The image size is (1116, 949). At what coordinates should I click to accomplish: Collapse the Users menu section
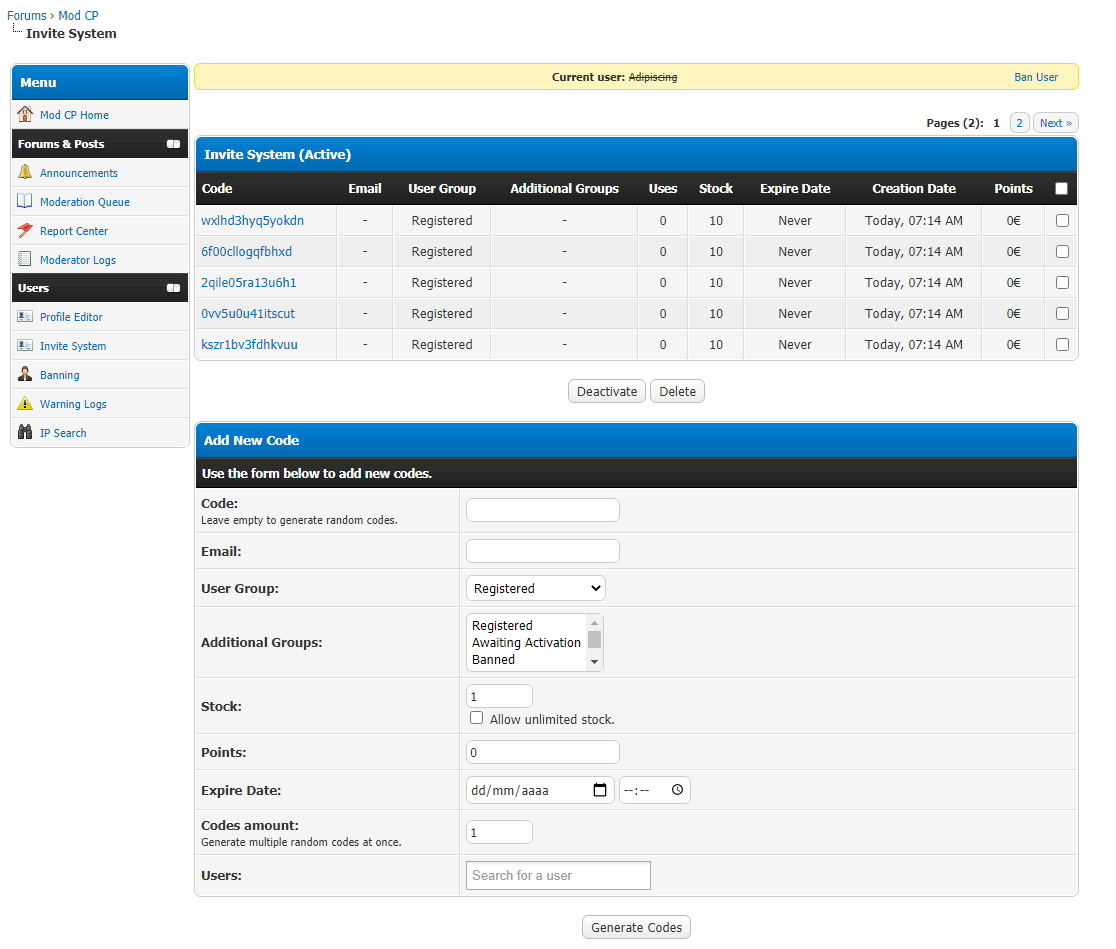click(174, 288)
